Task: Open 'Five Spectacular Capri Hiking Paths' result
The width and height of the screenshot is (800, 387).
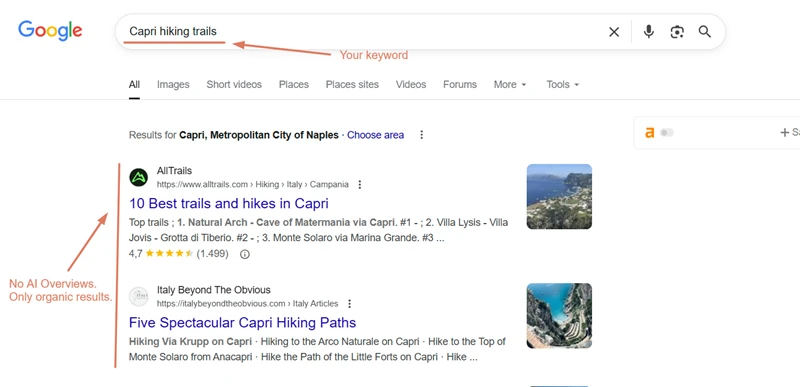Action: (x=242, y=323)
